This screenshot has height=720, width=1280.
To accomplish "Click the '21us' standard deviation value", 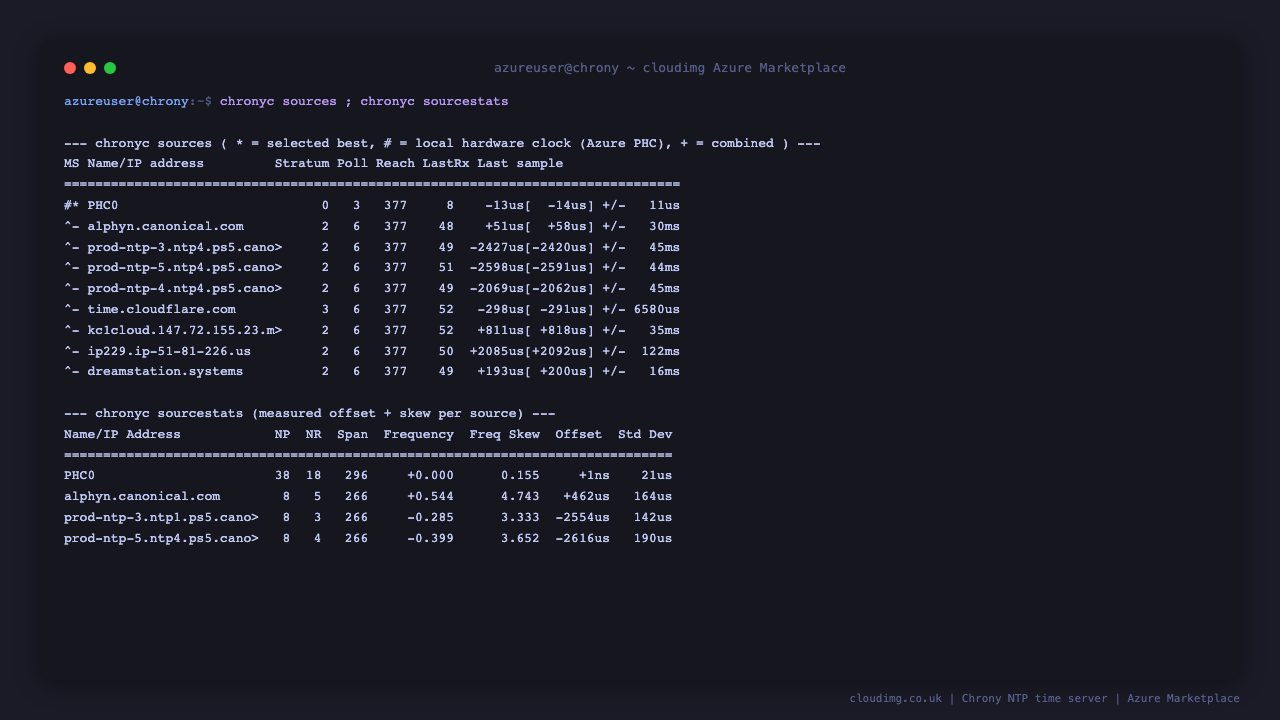I will click(657, 475).
